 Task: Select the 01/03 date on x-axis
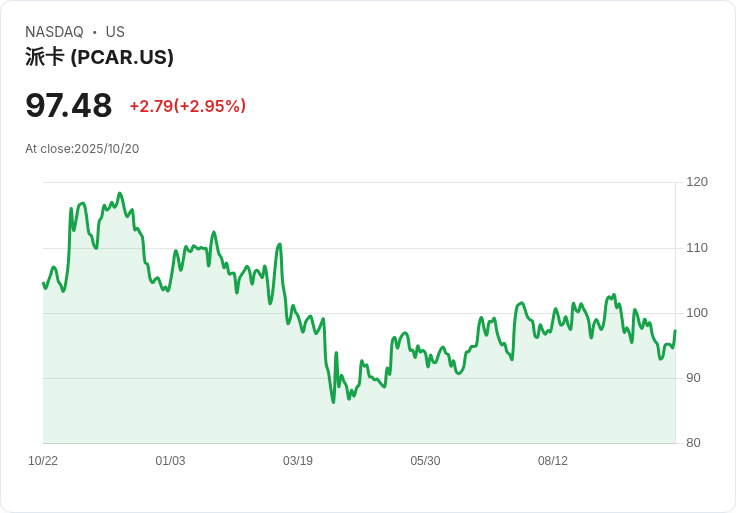coord(170,461)
